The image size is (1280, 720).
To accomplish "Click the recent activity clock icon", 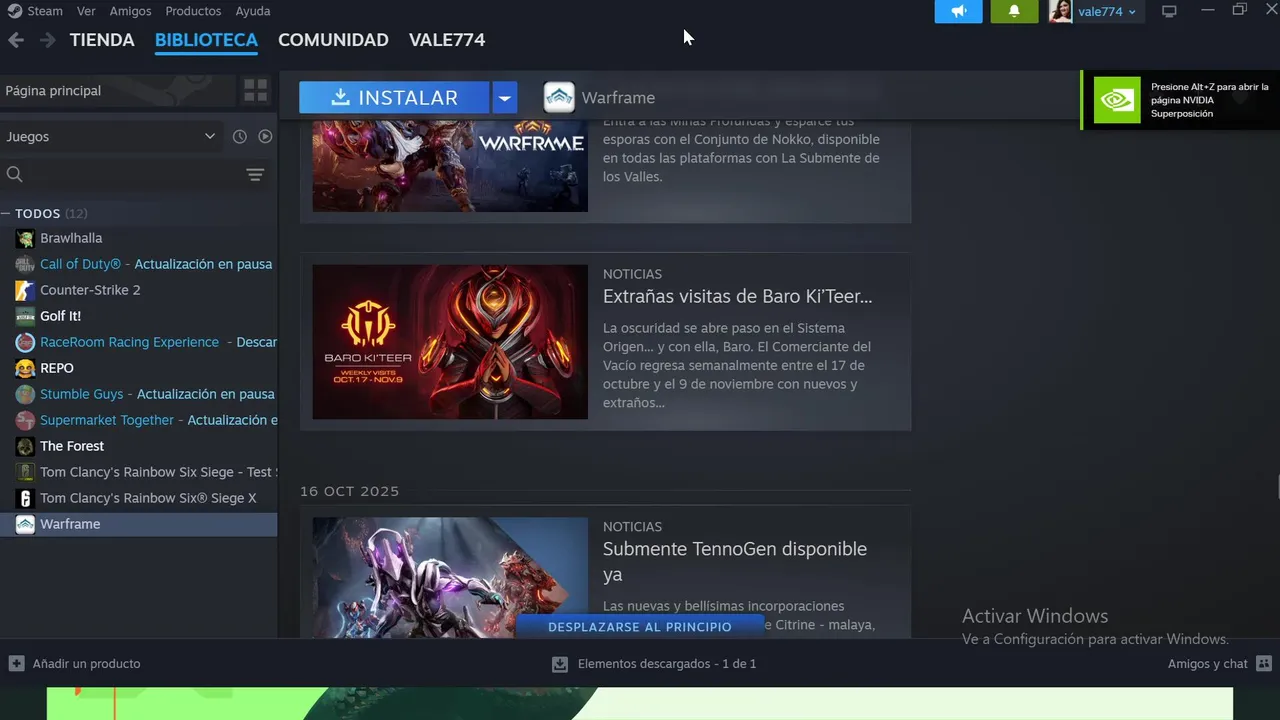I will pyautogui.click(x=240, y=136).
